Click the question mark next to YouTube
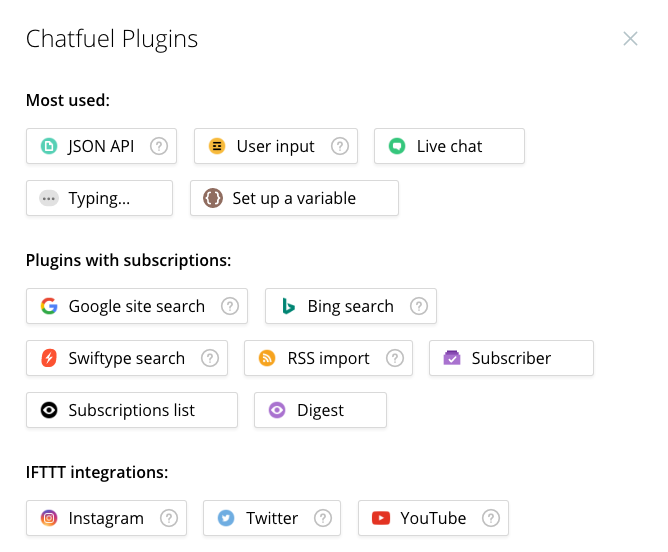The width and height of the screenshot is (668, 552). coord(490,518)
